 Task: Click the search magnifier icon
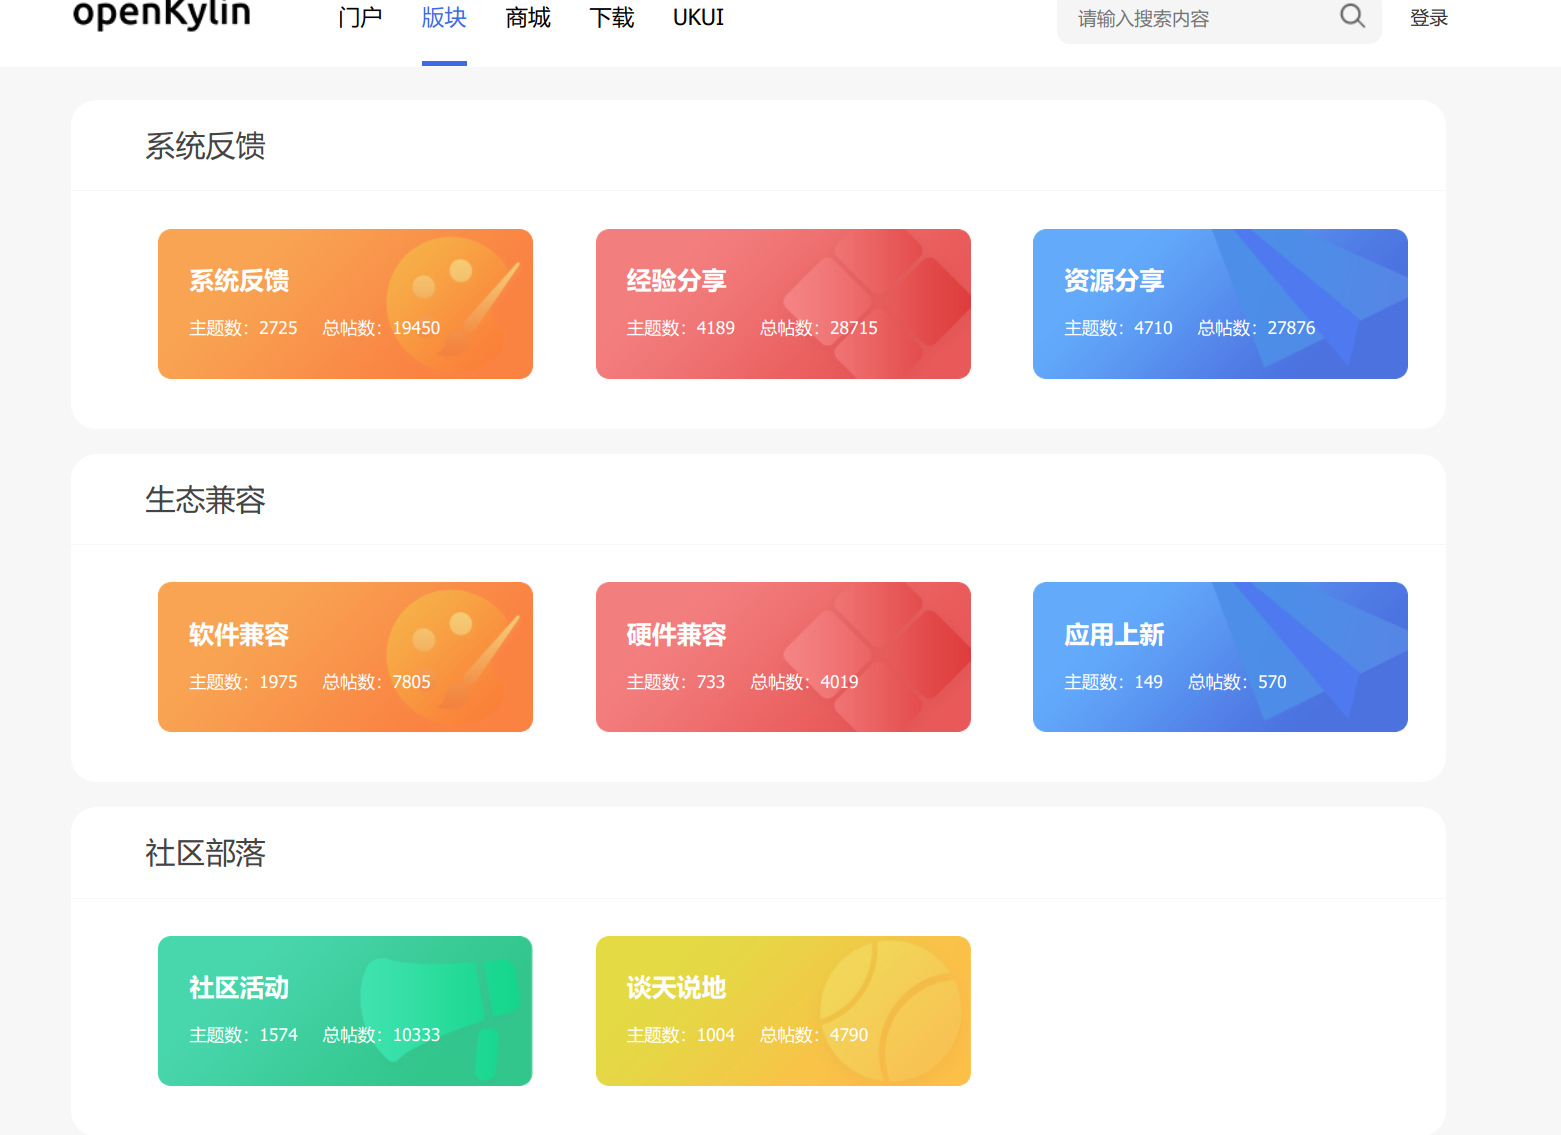(1352, 17)
